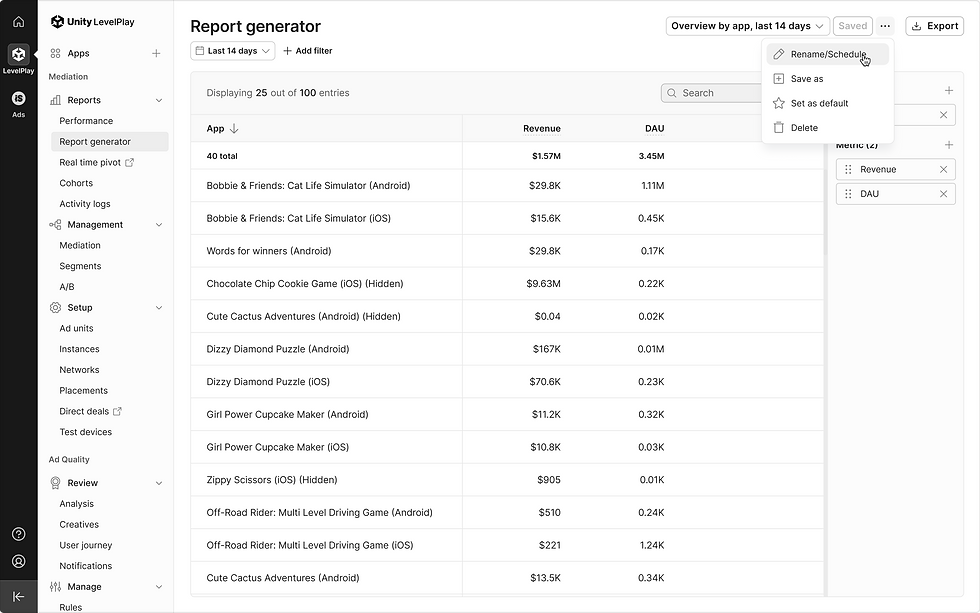Viewport: 980px width, 613px height.
Task: Open the Performance report page
Action: pos(86,121)
